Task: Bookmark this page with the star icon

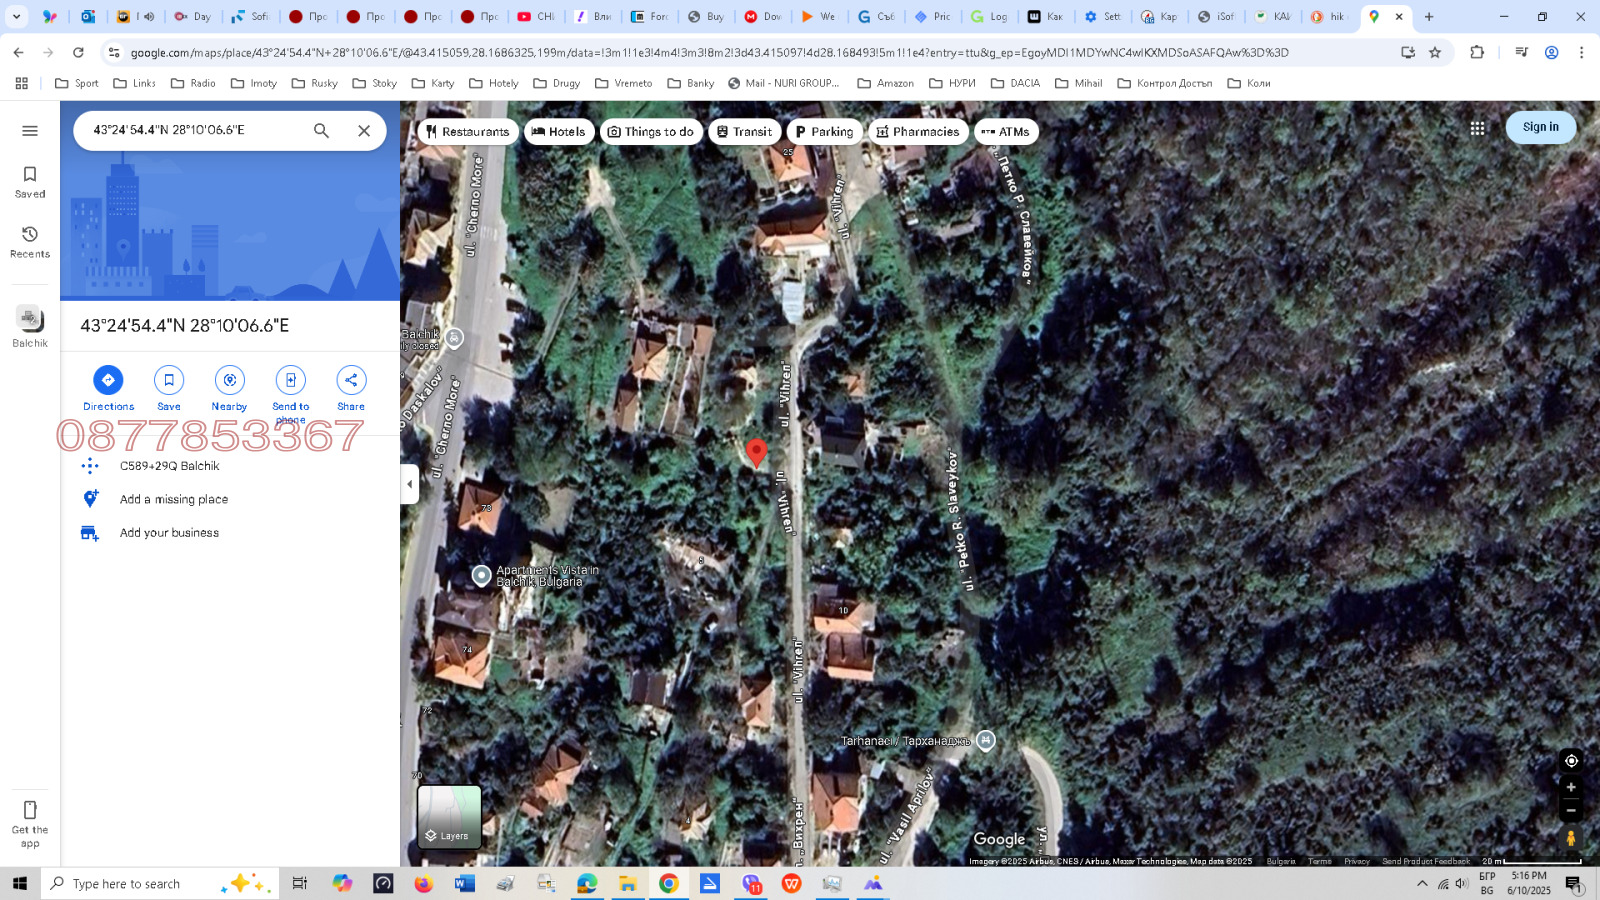Action: (1435, 52)
